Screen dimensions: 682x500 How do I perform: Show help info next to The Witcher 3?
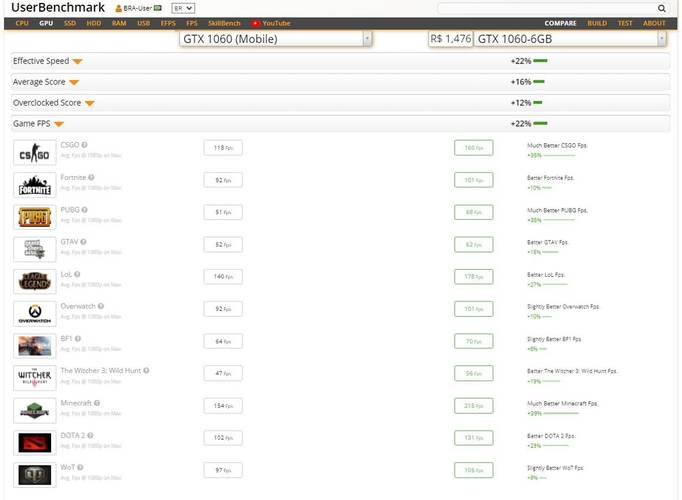pyautogui.click(x=146, y=370)
